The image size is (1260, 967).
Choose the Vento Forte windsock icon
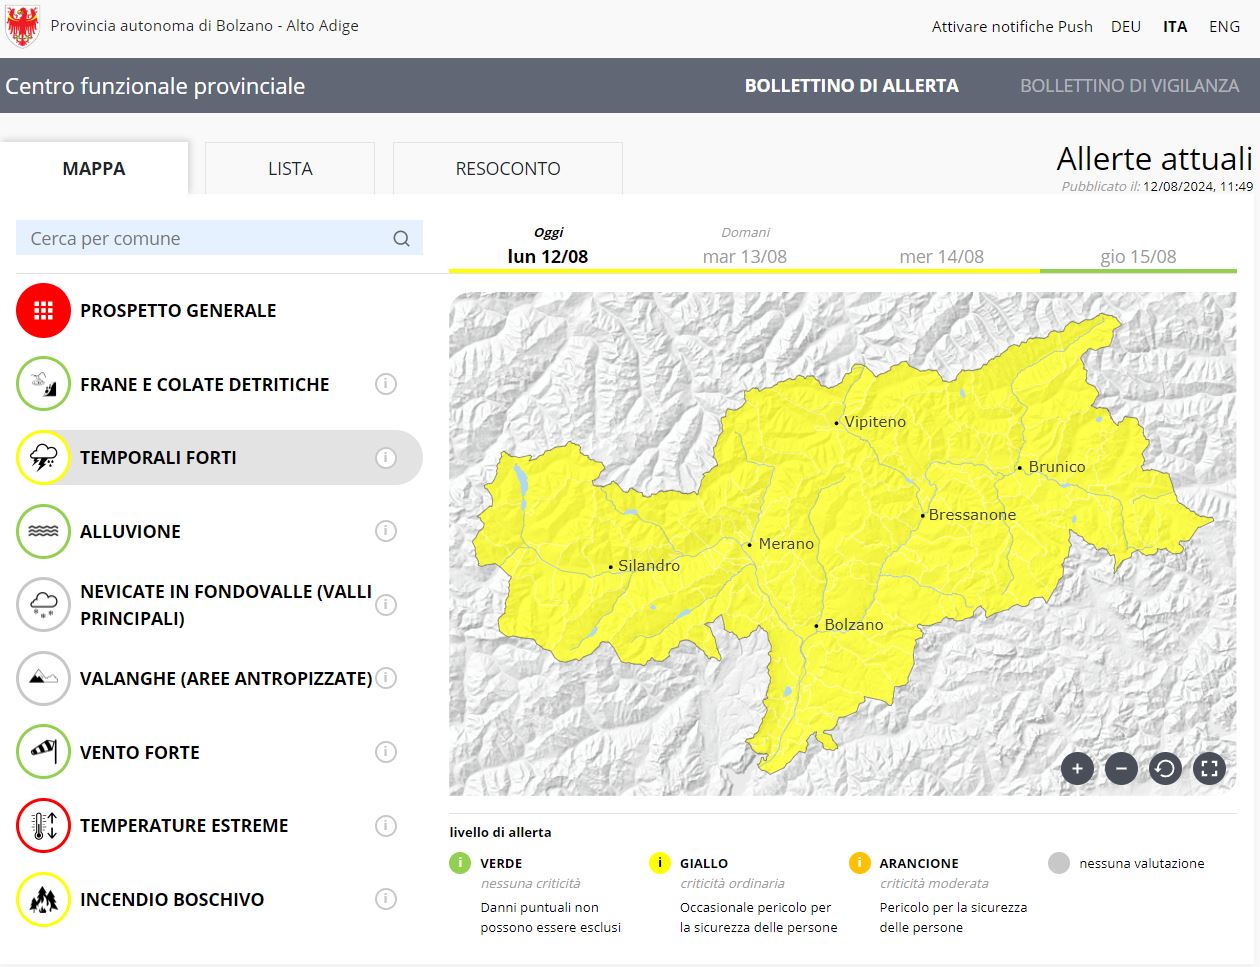pos(43,752)
